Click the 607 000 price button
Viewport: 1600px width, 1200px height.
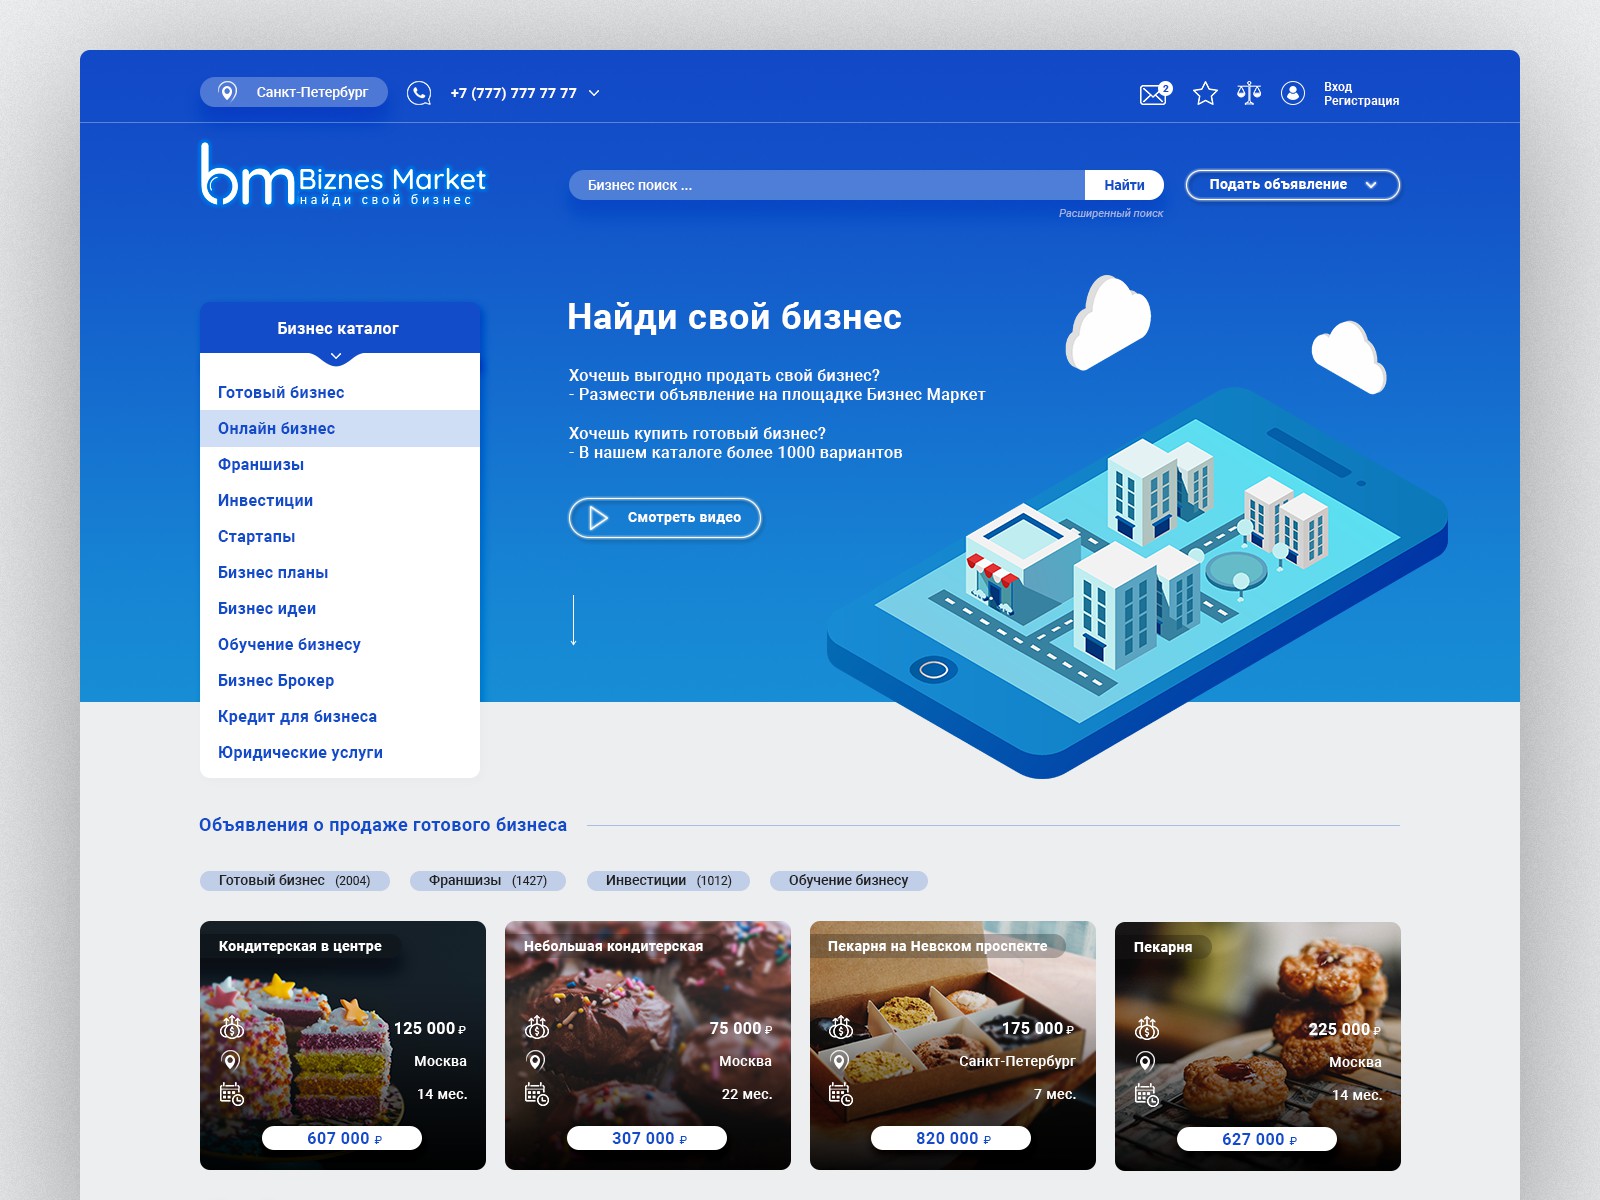tap(342, 1138)
